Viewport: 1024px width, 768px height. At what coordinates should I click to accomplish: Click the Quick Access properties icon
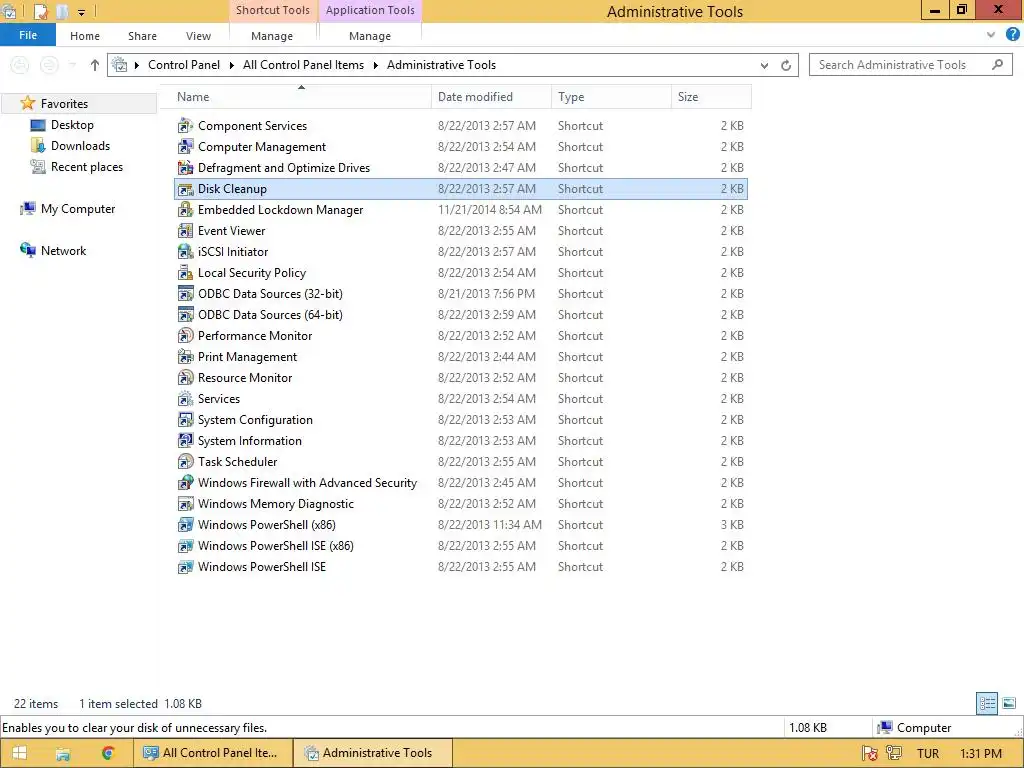pyautogui.click(x=40, y=12)
